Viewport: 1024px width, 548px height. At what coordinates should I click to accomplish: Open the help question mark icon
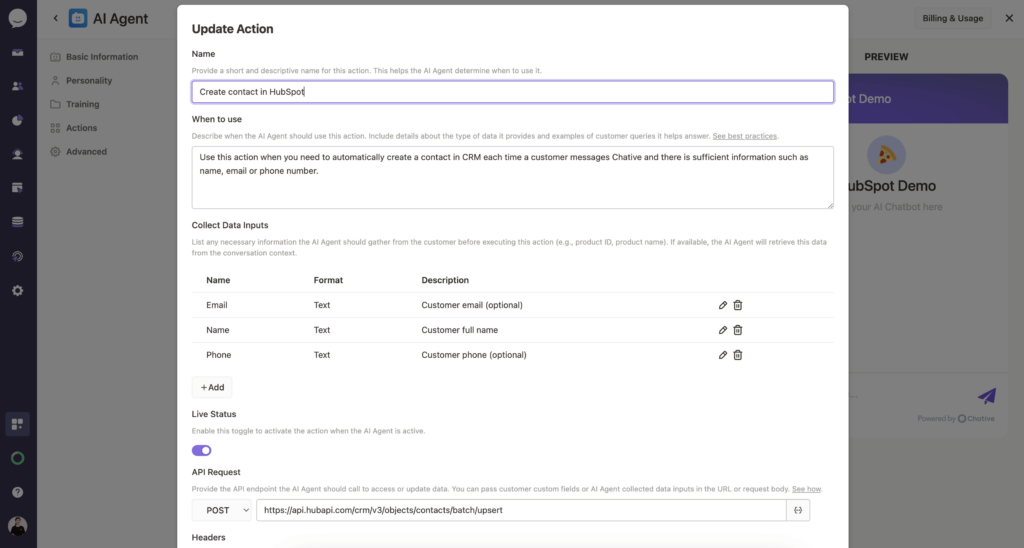[x=18, y=492]
